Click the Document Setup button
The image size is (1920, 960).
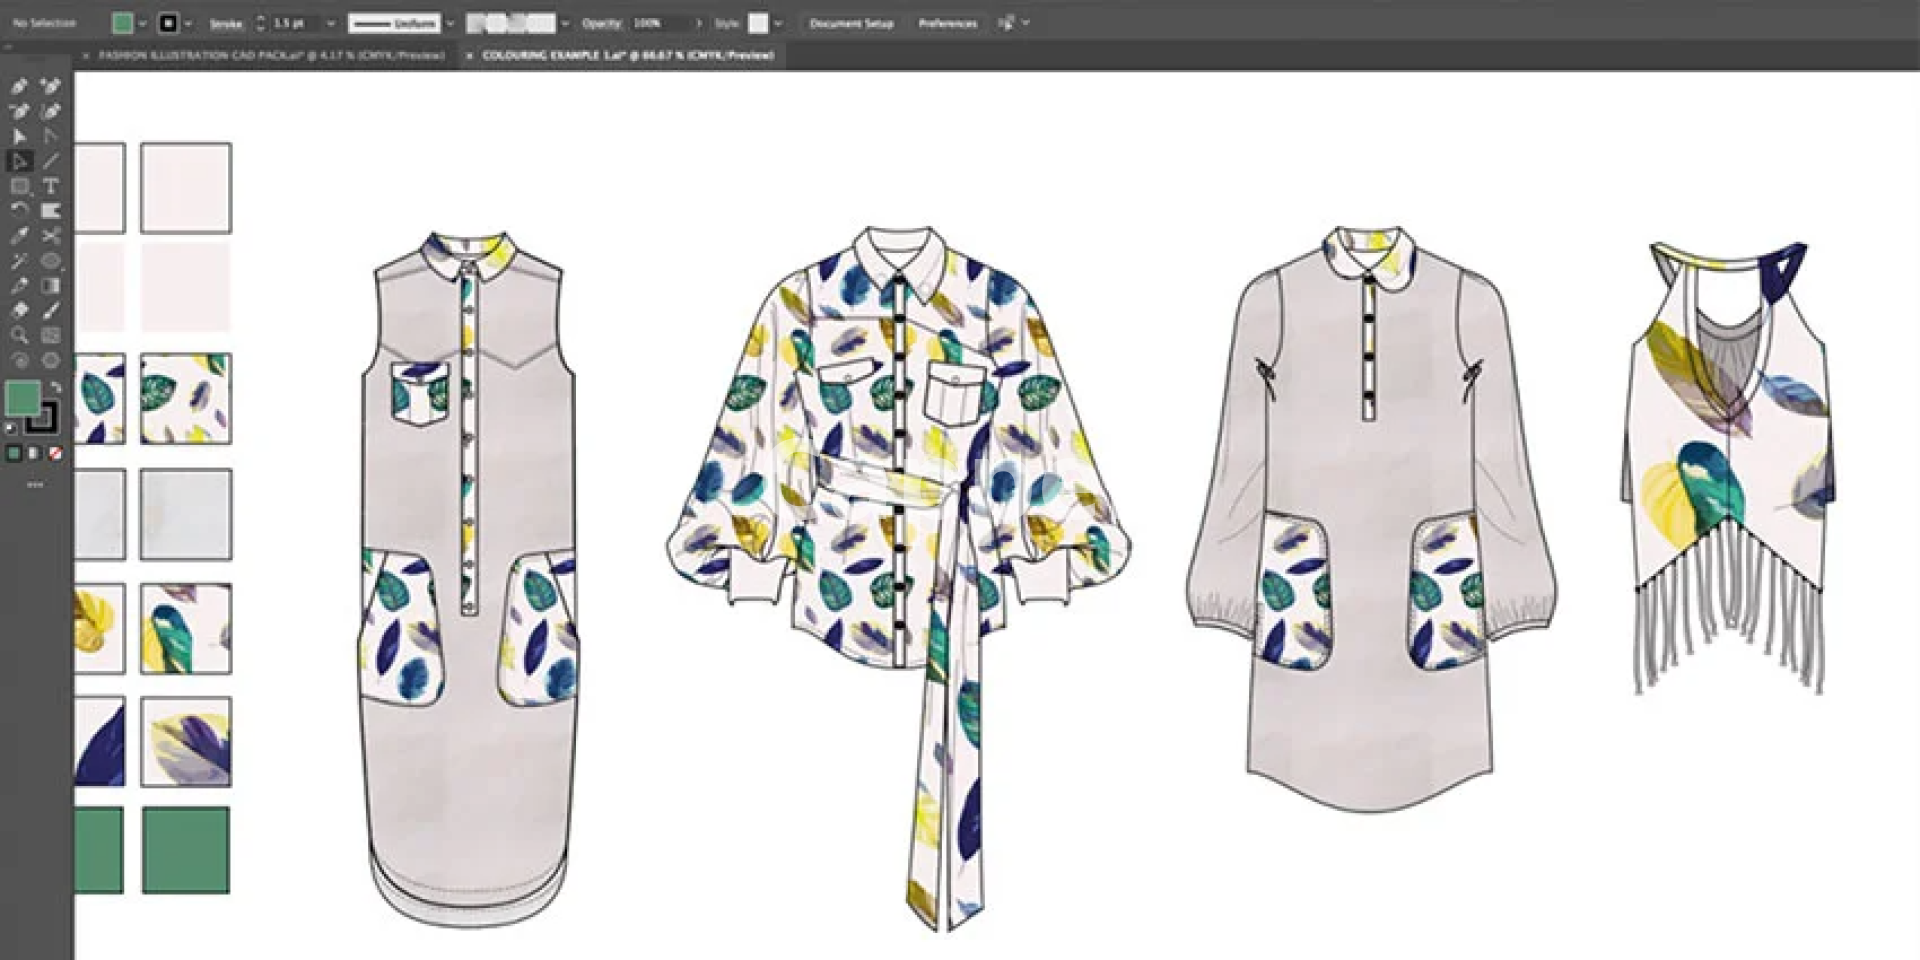[851, 23]
